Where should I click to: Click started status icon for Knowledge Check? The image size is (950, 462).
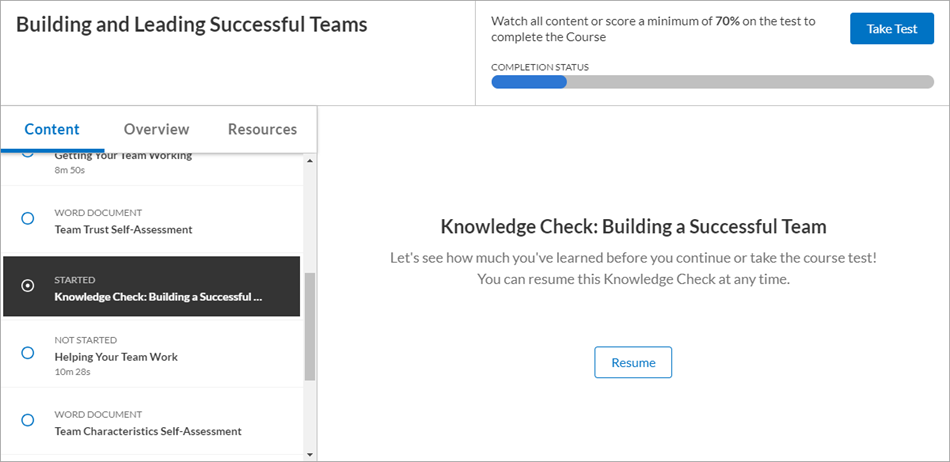[x=28, y=286]
